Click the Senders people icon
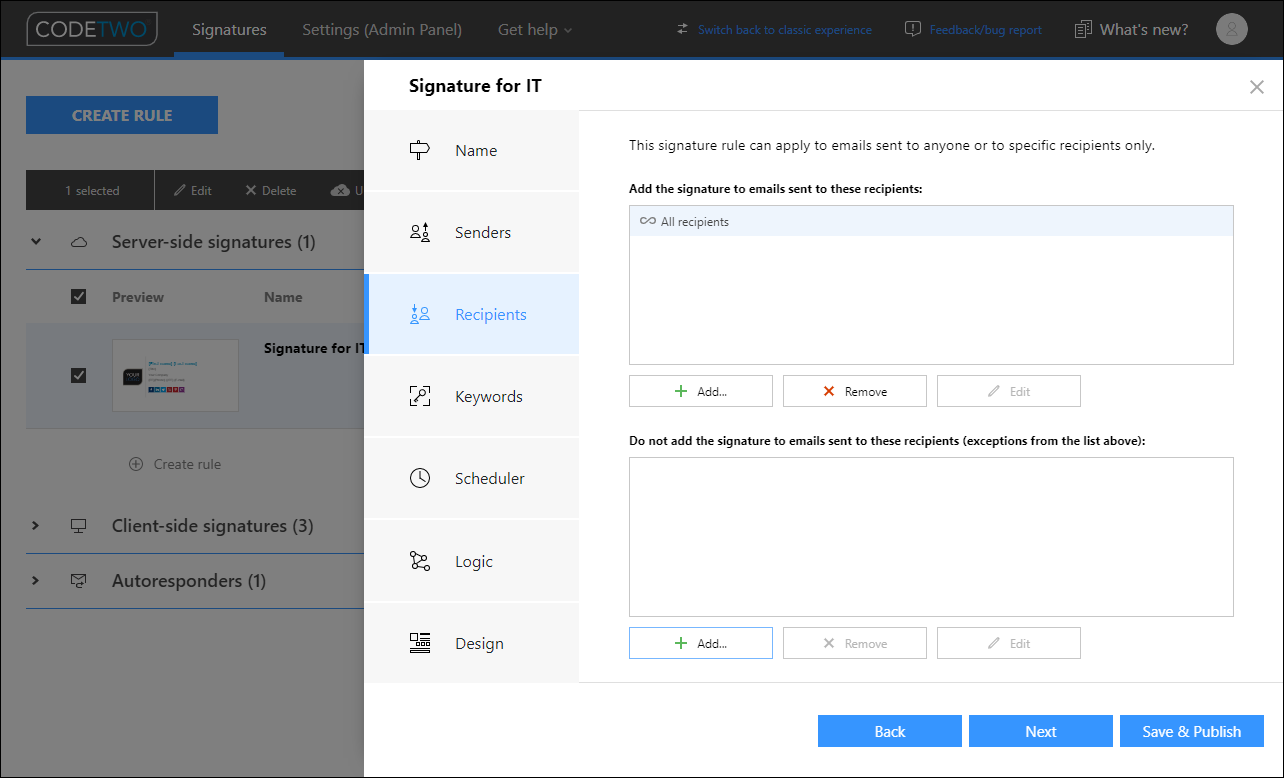 420,232
